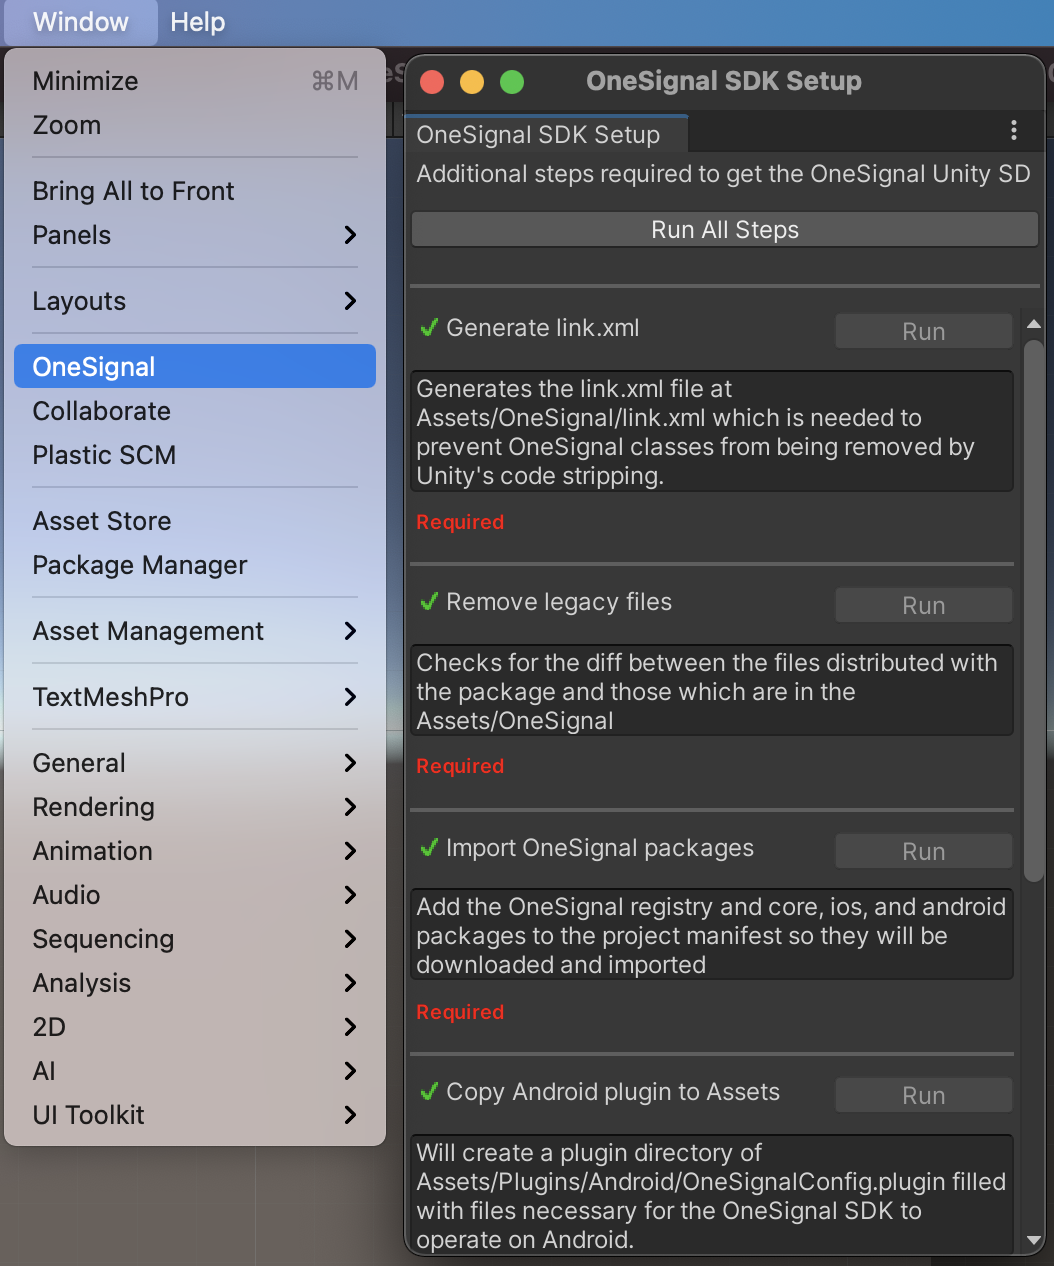Choose Minimize from the Window menu

(195, 81)
